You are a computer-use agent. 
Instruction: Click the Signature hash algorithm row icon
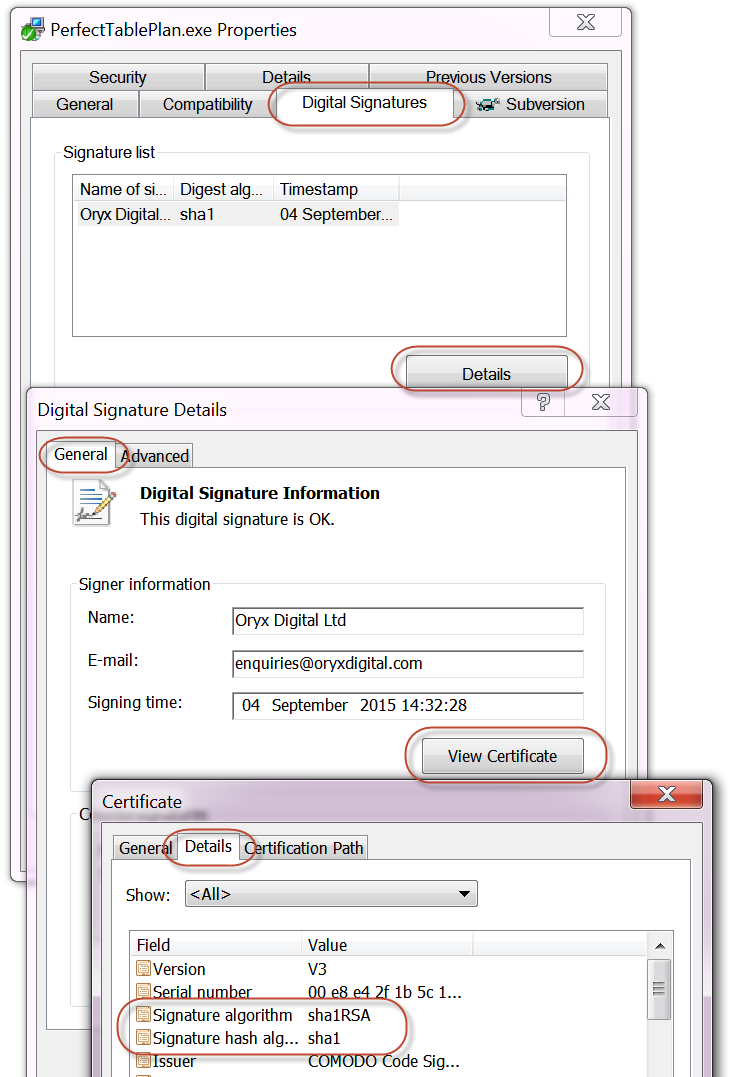click(x=143, y=1038)
